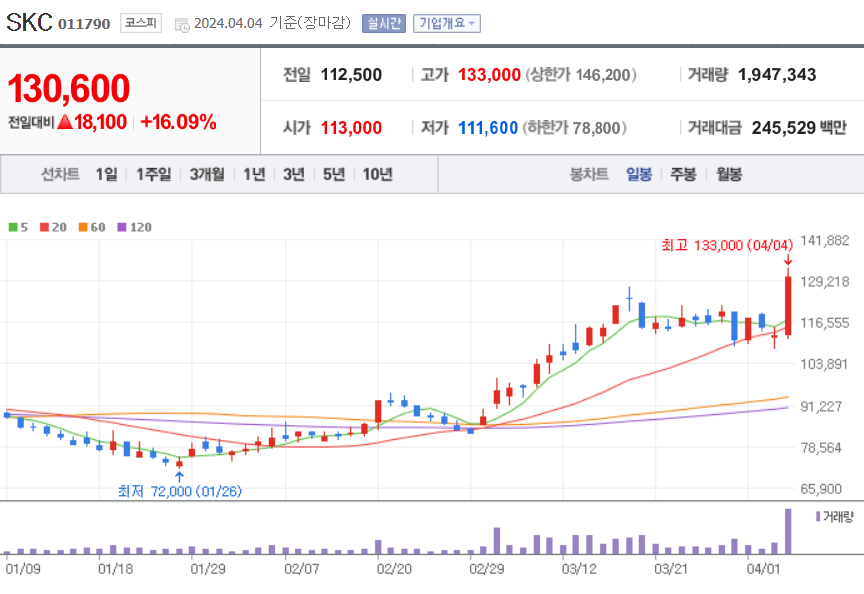Viewport: 864px width, 594px height.
Task: Click the 하한가 78,800 text
Action: tap(575, 128)
